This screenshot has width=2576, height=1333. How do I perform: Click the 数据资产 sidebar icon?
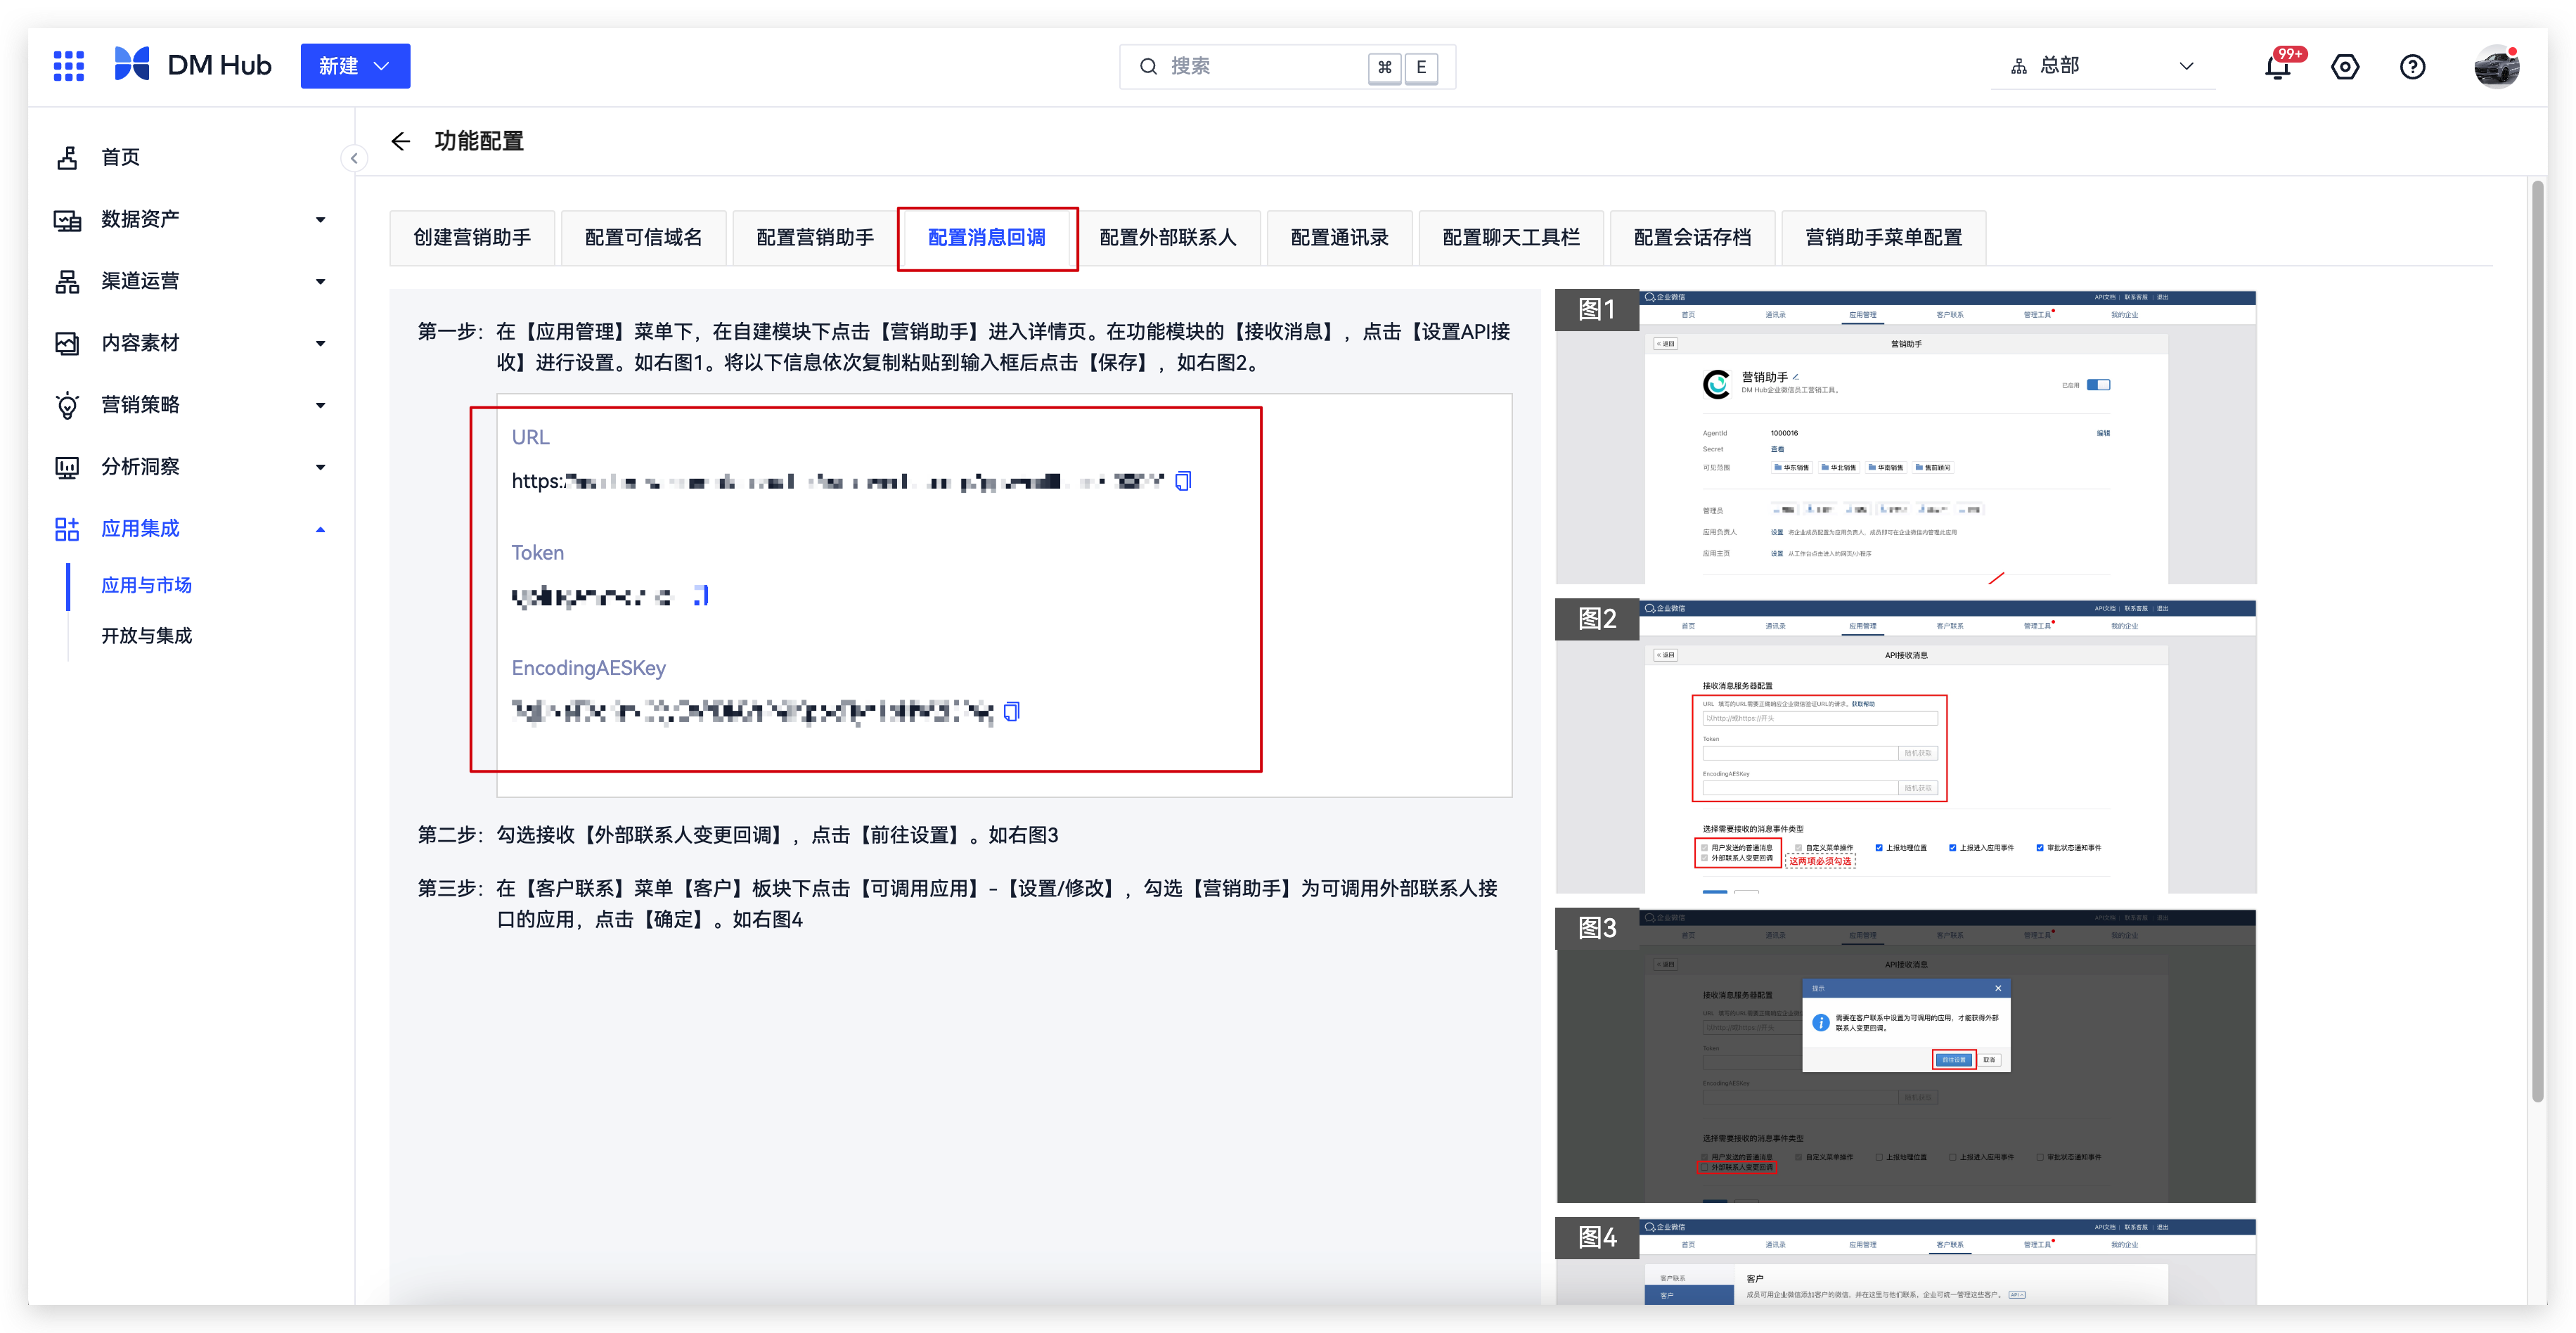pos(67,219)
